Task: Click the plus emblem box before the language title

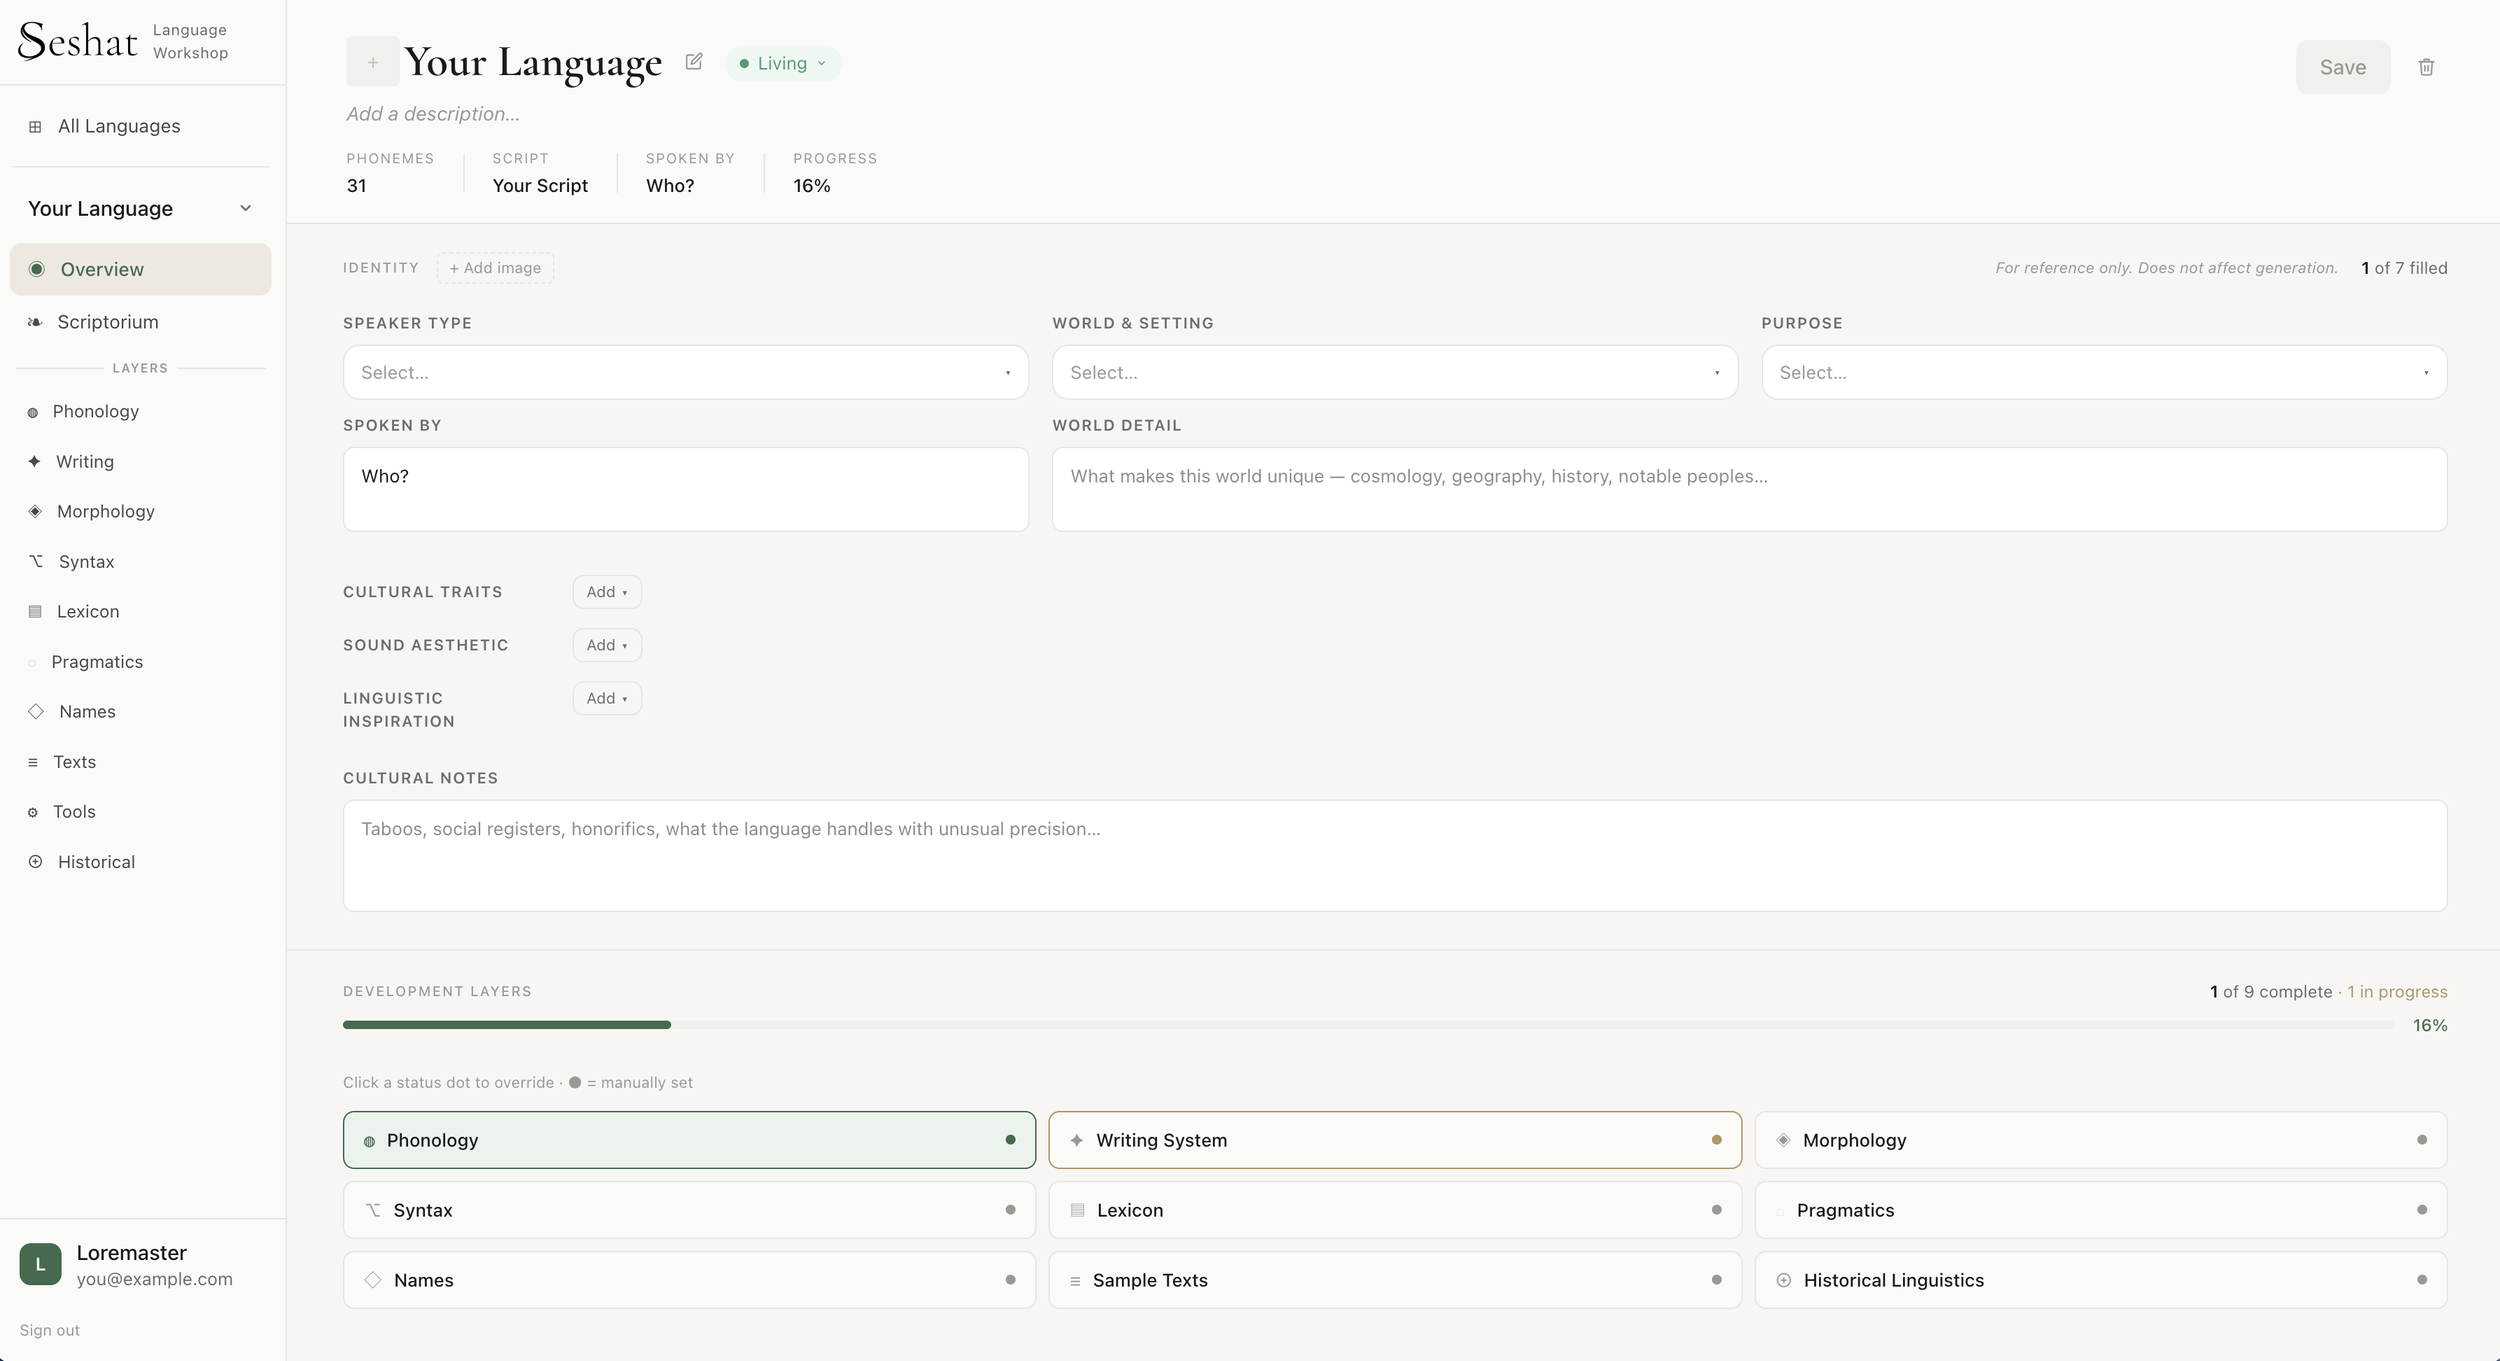Action: click(372, 62)
